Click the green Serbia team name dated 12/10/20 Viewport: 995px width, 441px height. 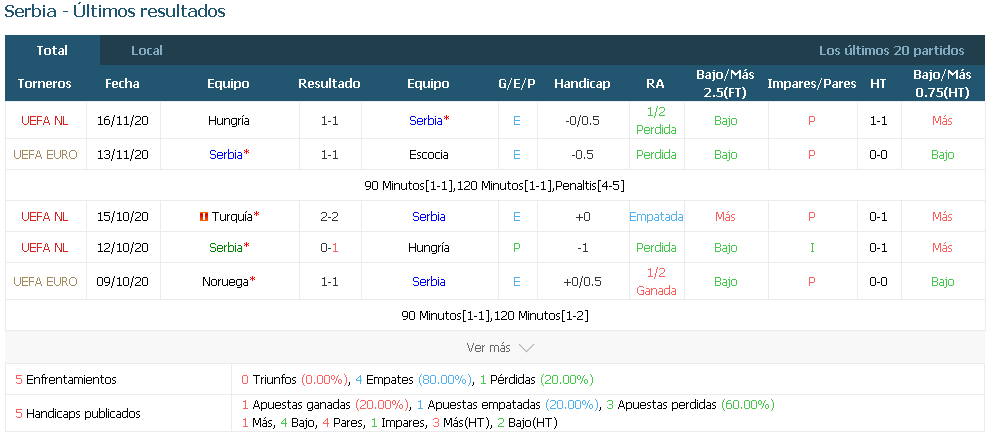[226, 248]
